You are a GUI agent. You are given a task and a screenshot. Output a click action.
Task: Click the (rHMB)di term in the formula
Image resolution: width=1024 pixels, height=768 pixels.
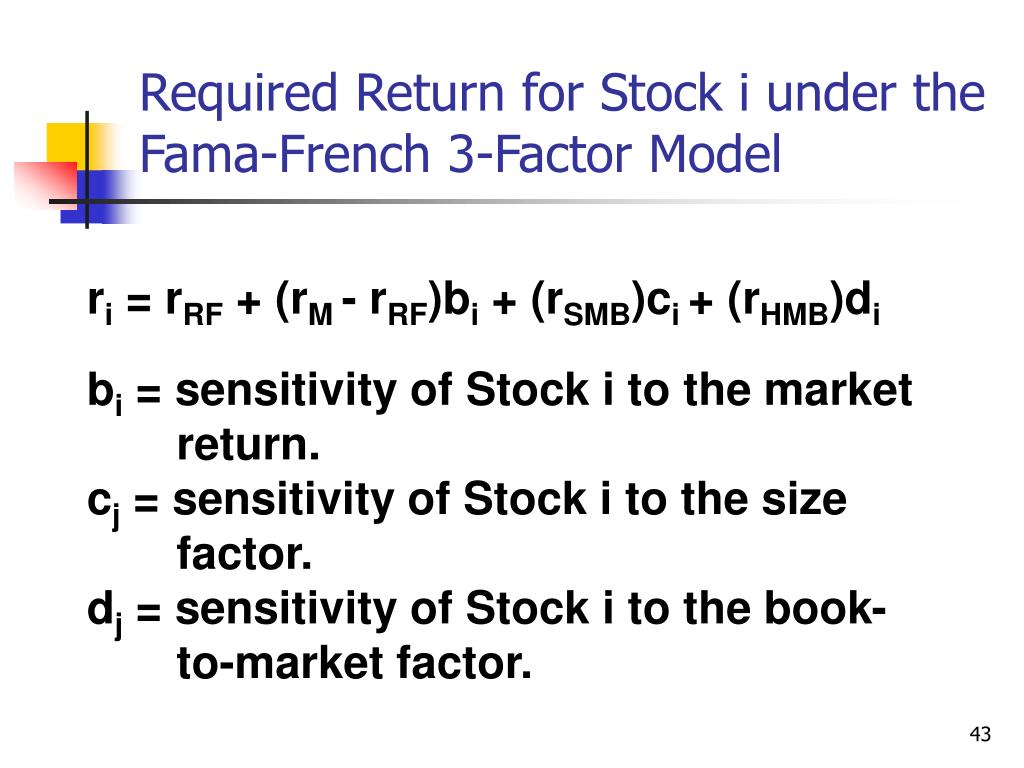(x=803, y=304)
